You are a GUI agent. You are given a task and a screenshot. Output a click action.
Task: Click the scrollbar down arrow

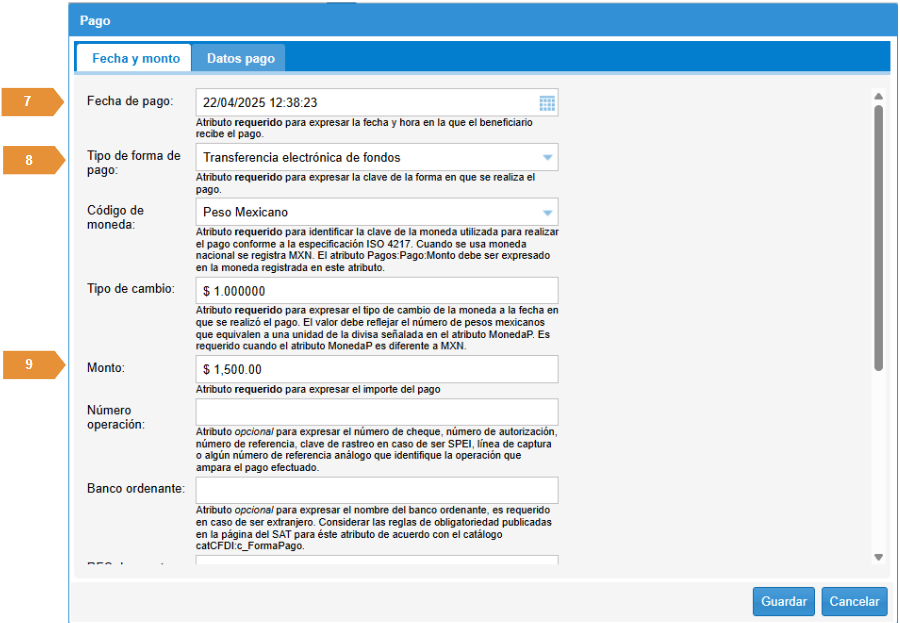click(878, 556)
